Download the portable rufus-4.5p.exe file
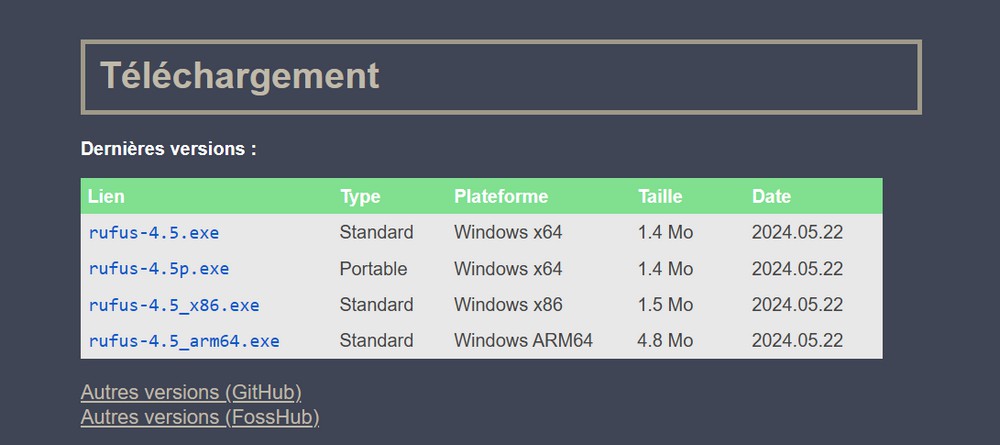Image resolution: width=1000 pixels, height=445 pixels. coord(159,269)
